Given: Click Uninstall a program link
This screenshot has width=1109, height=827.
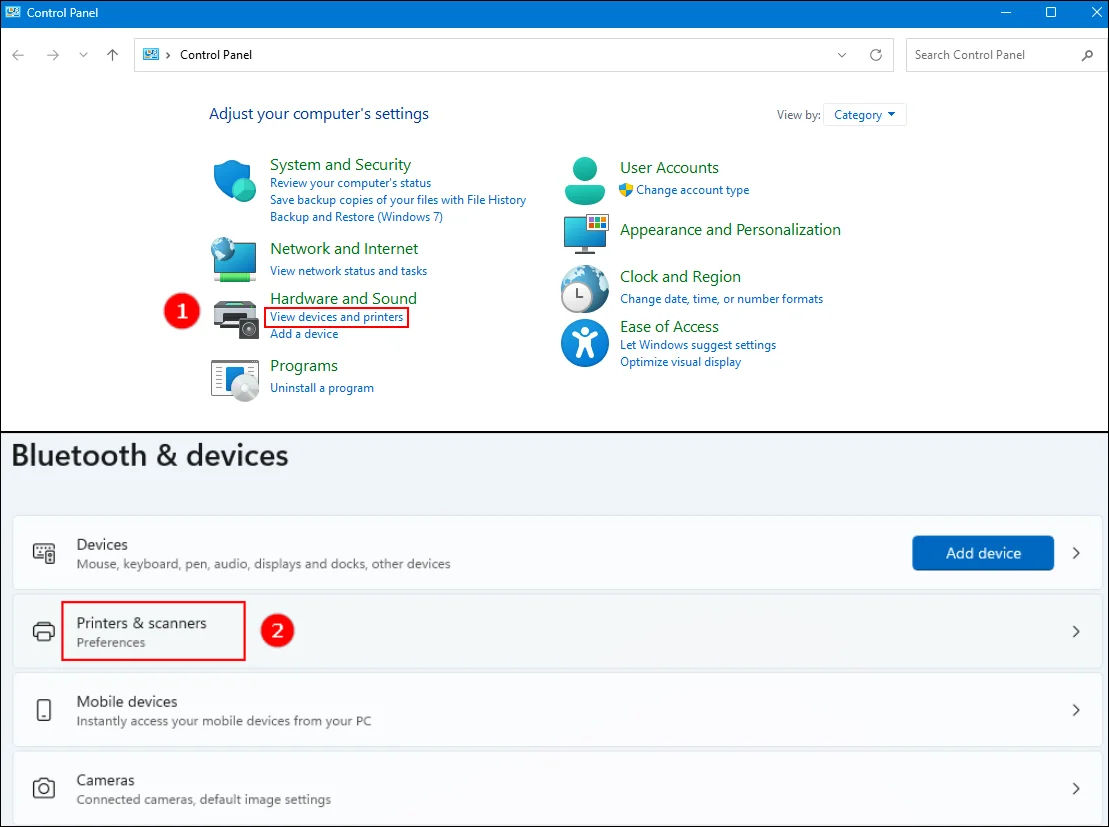Looking at the screenshot, I should [x=322, y=388].
